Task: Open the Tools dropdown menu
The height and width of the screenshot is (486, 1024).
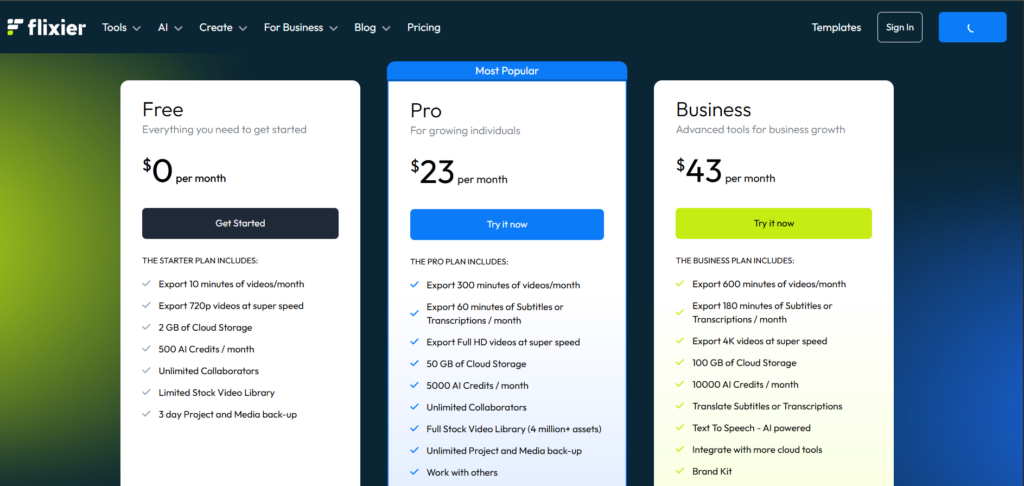Action: [121, 27]
